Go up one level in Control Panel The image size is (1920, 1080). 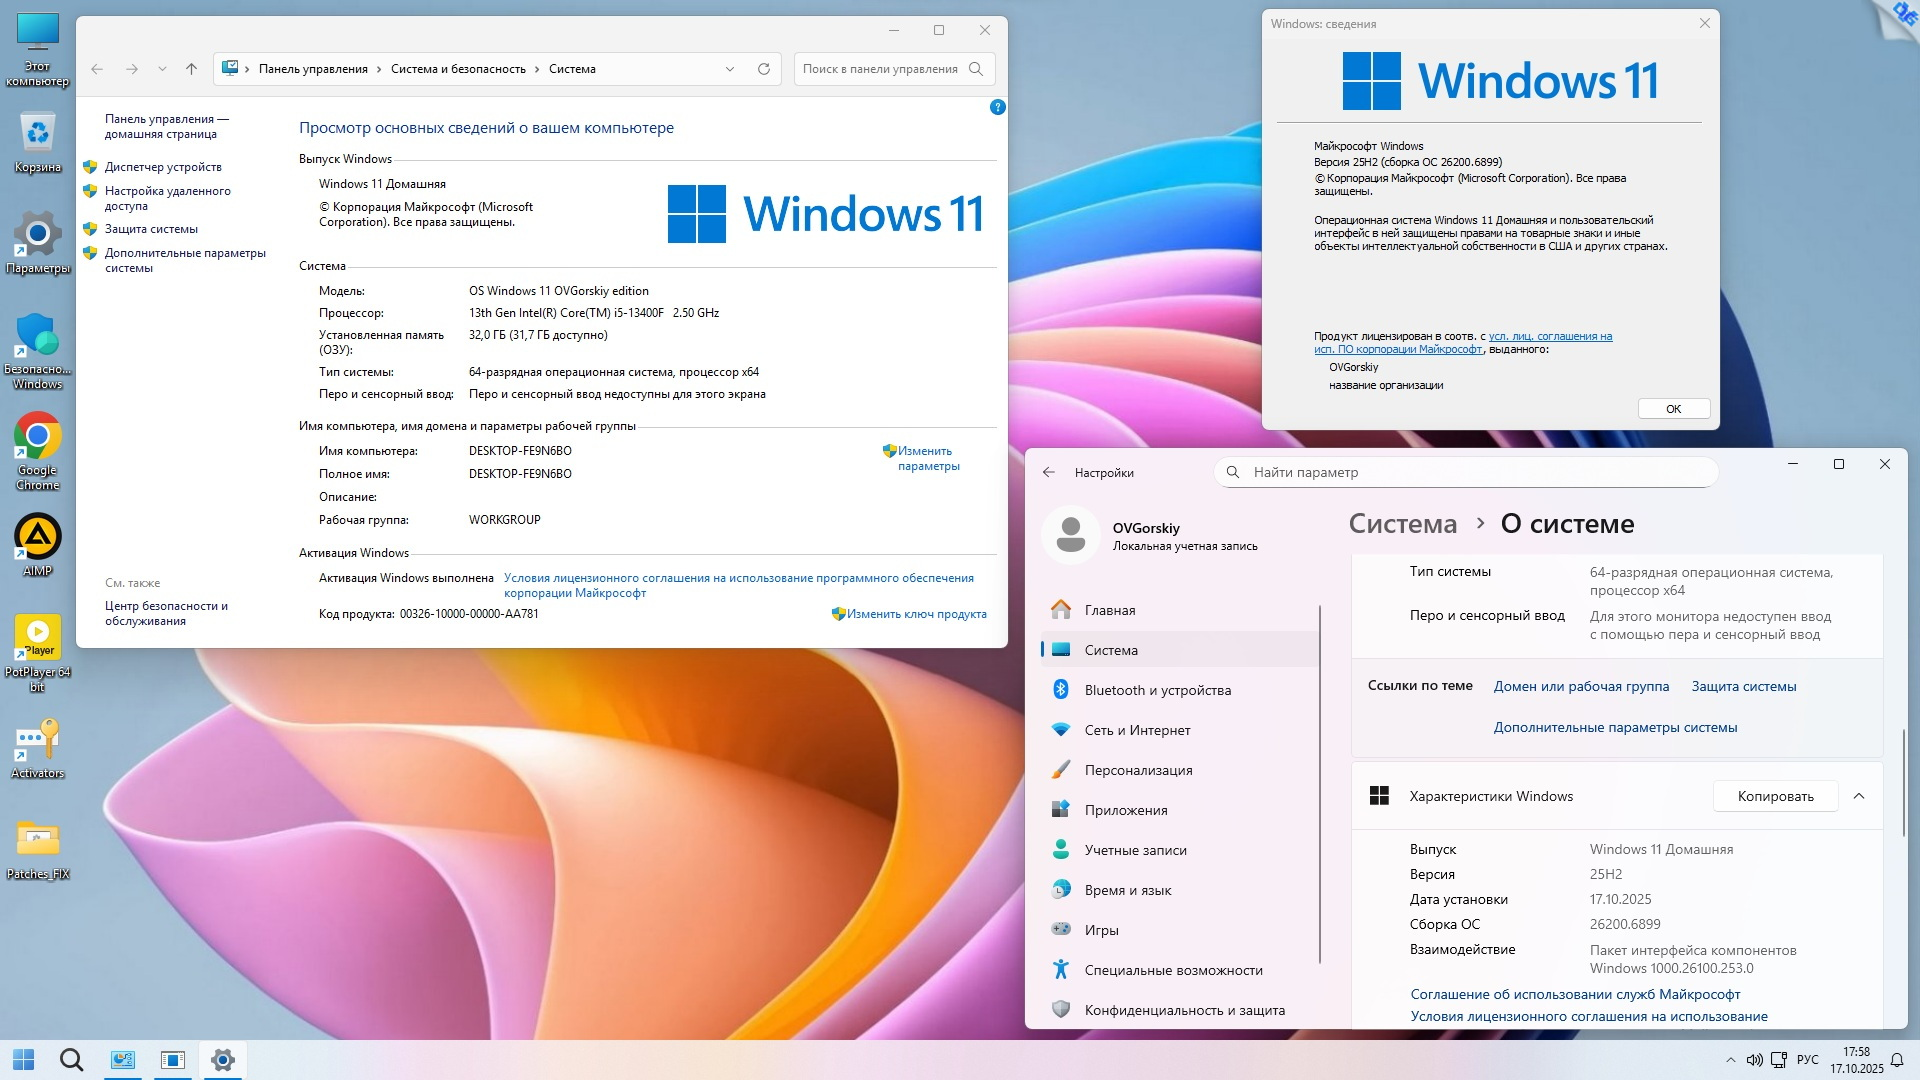pos(191,69)
